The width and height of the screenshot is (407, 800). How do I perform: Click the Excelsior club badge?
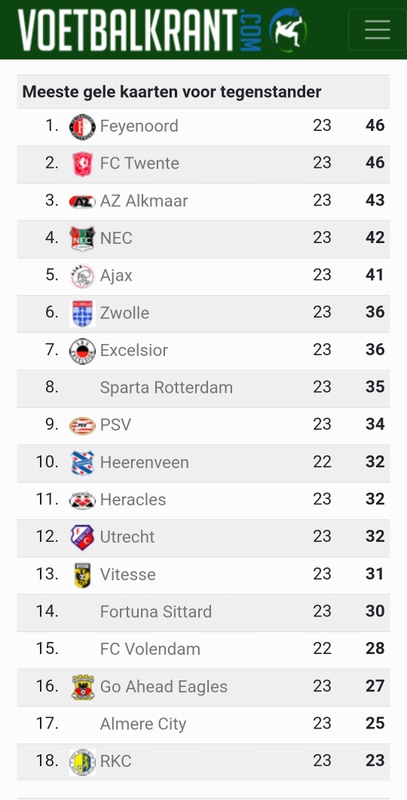pos(82,351)
